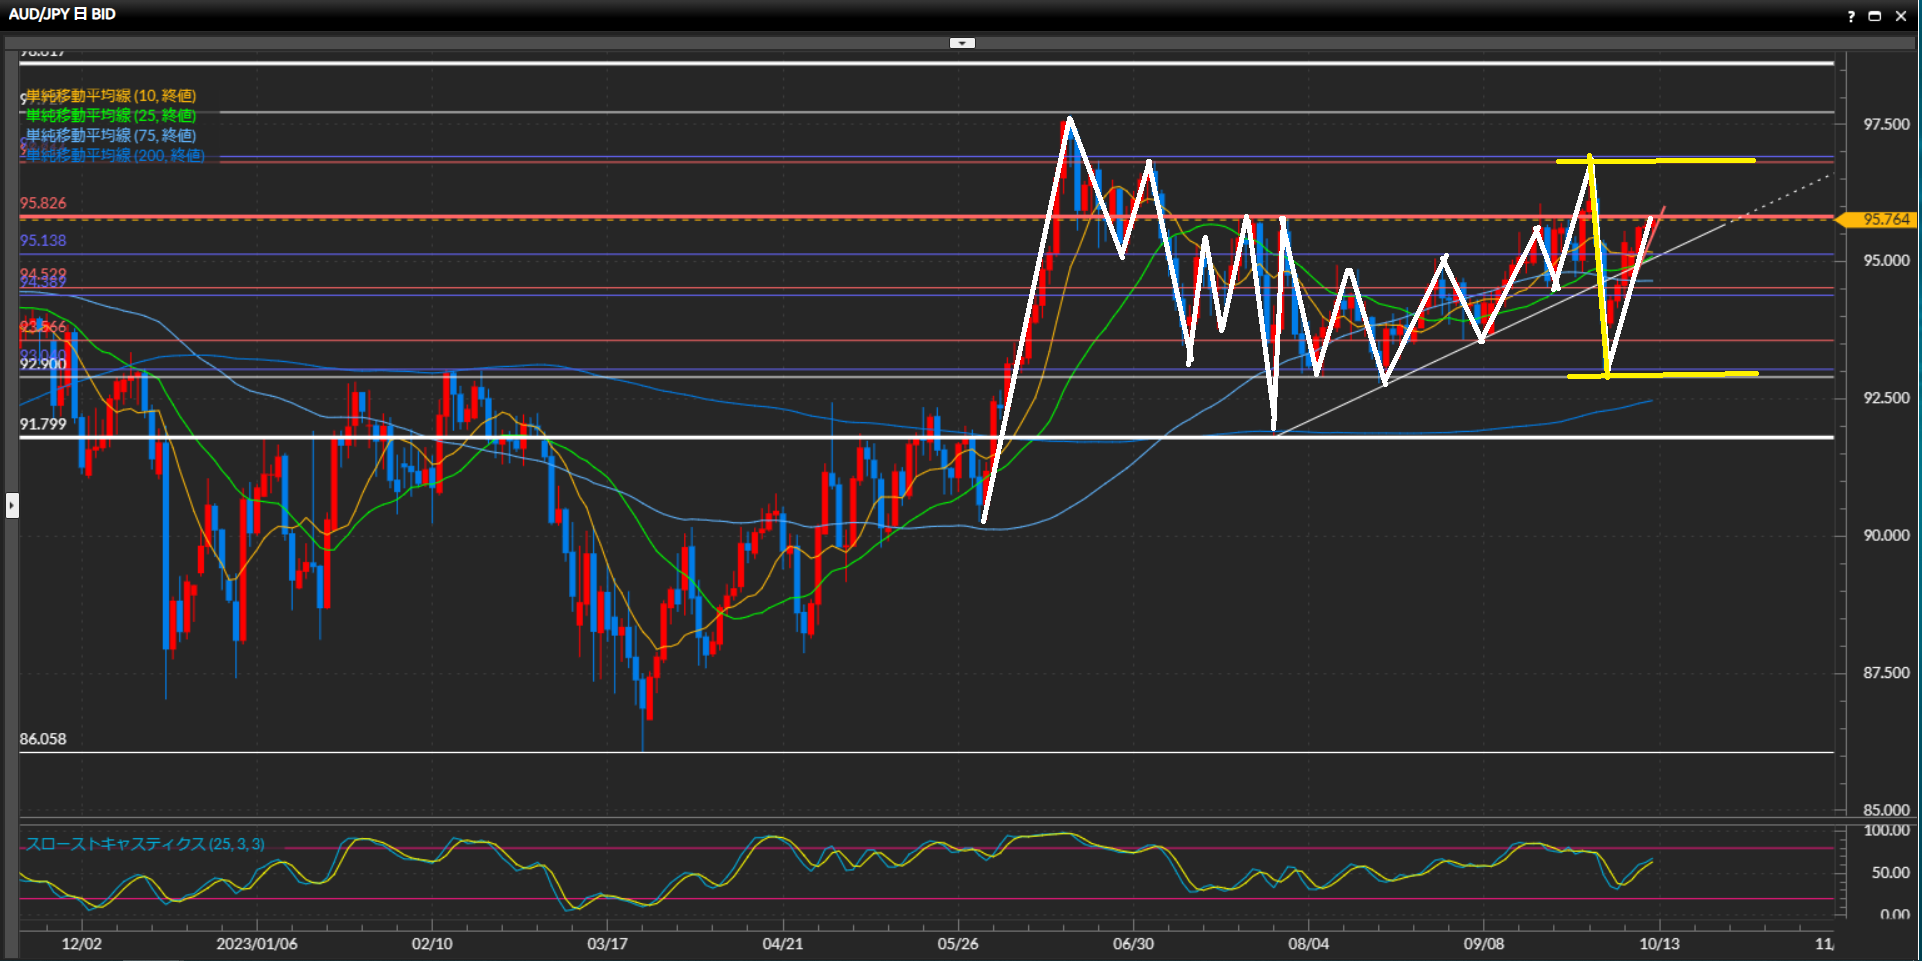Click the Slow Stochastics (25, 3, 3) label
This screenshot has height=961, width=1922.
coord(145,844)
